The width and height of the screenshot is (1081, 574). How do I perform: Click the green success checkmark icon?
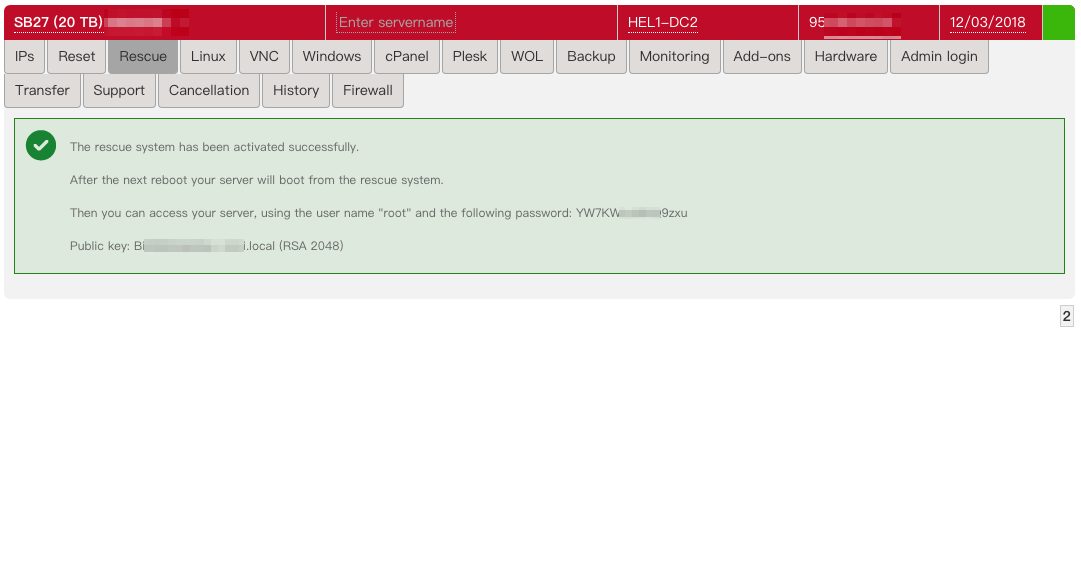pyautogui.click(x=41, y=145)
